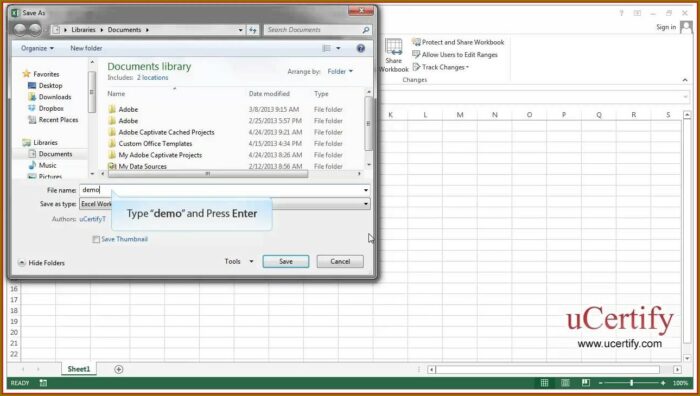Click Allow Users to Edit Ranges

[x=455, y=55]
